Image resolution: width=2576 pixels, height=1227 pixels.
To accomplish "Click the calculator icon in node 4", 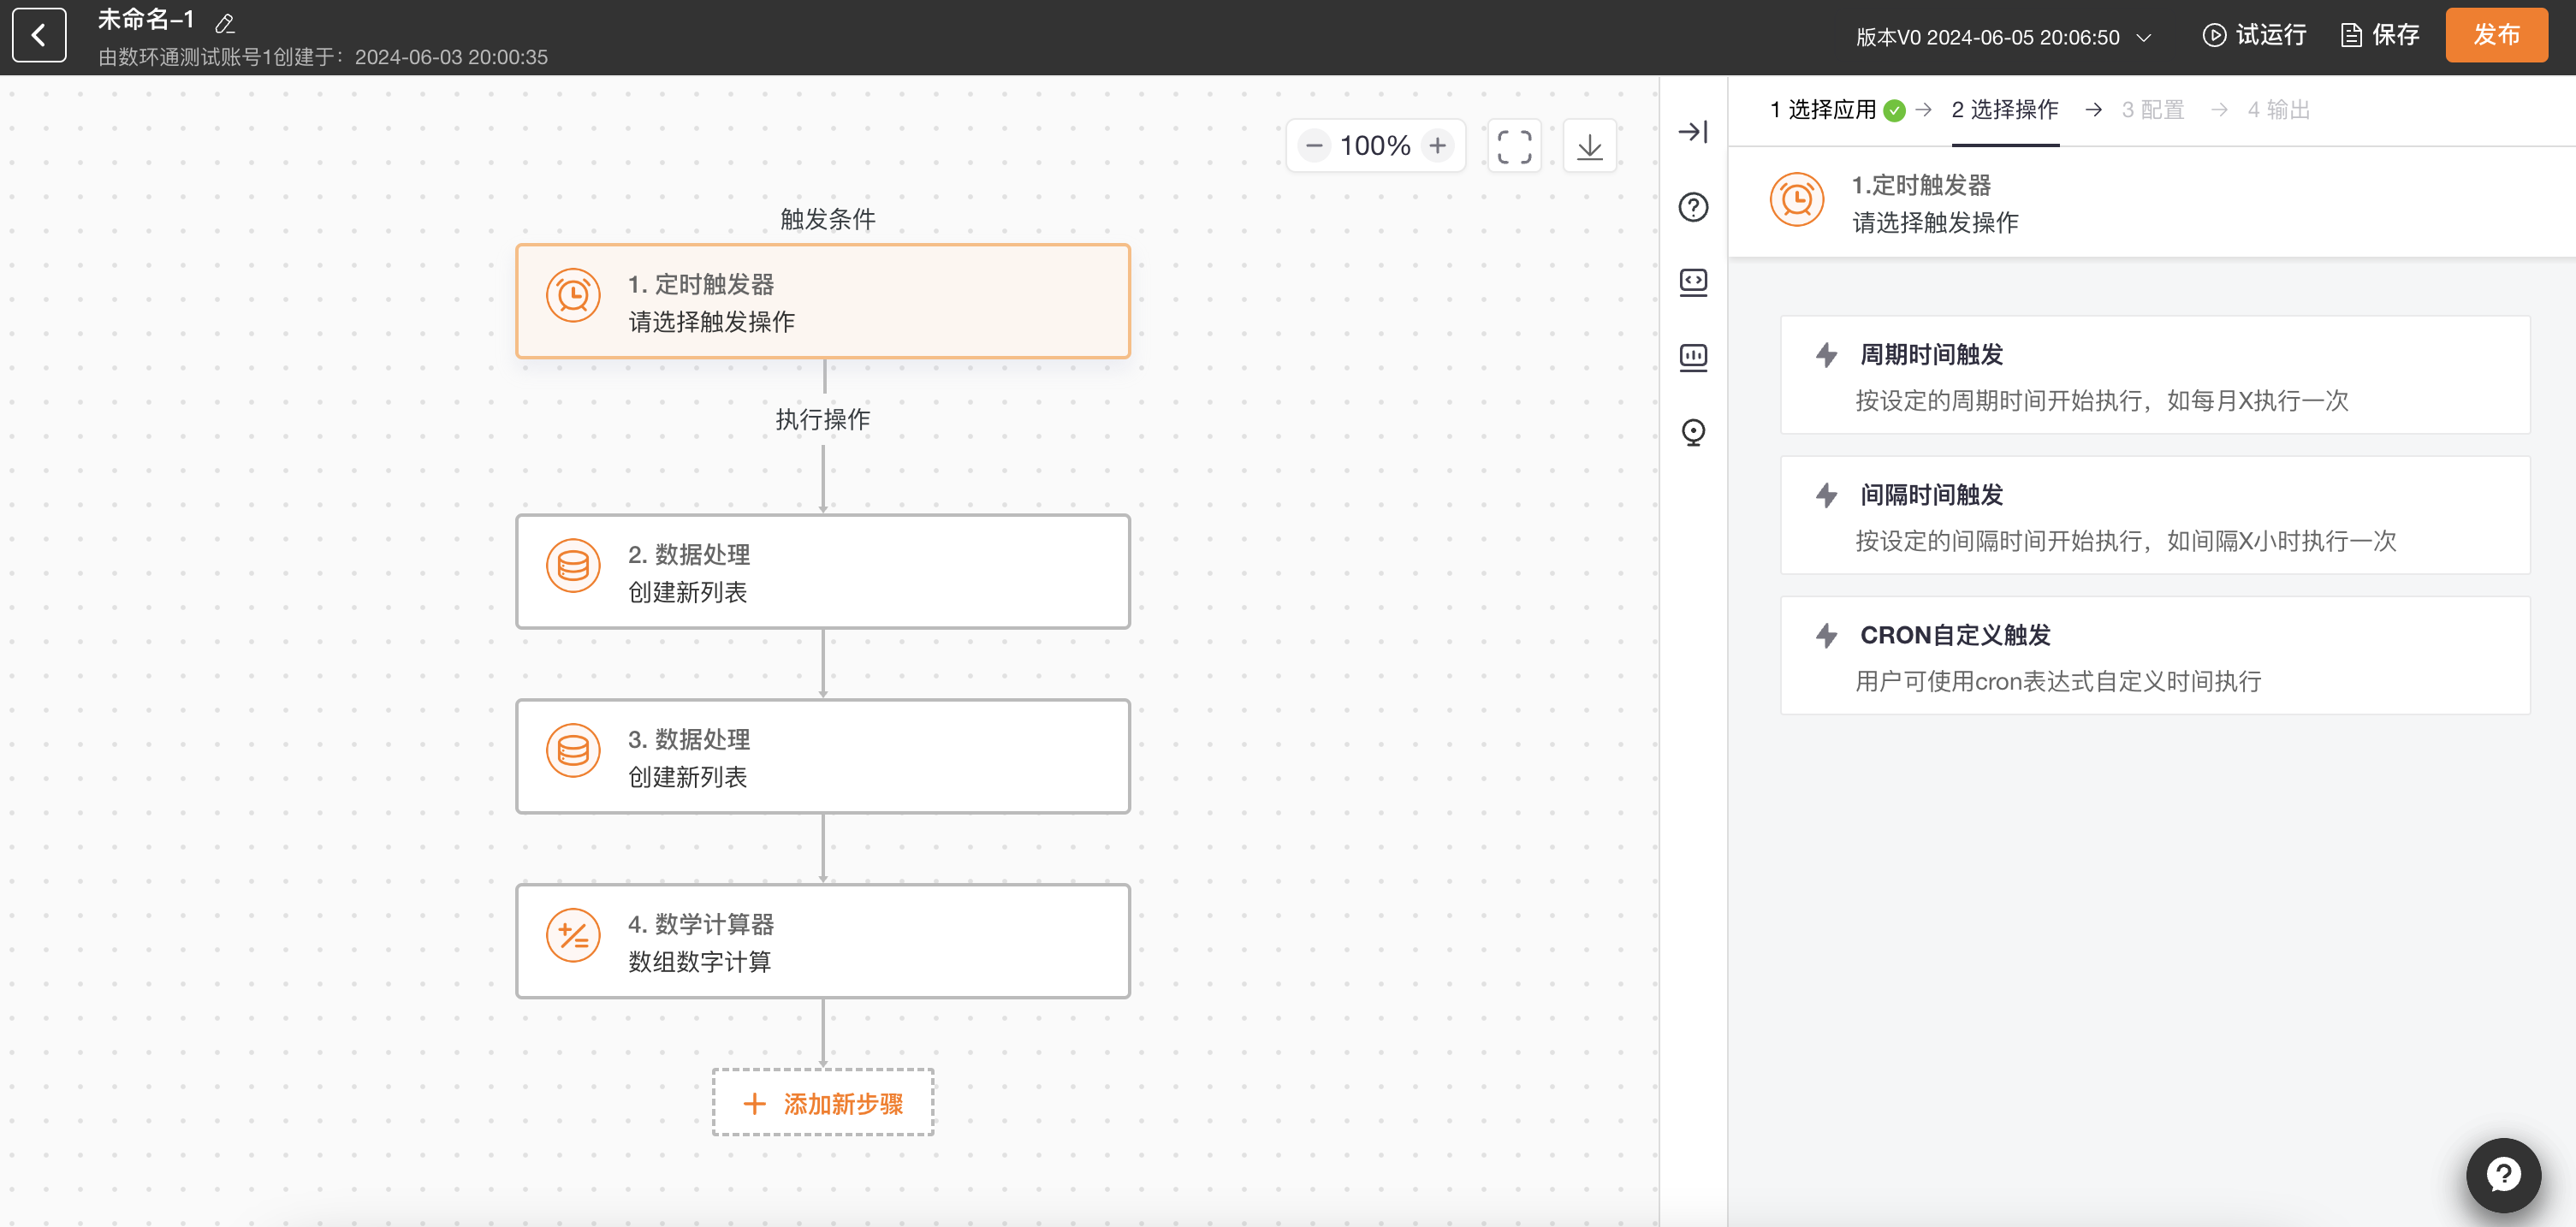I will [x=573, y=935].
